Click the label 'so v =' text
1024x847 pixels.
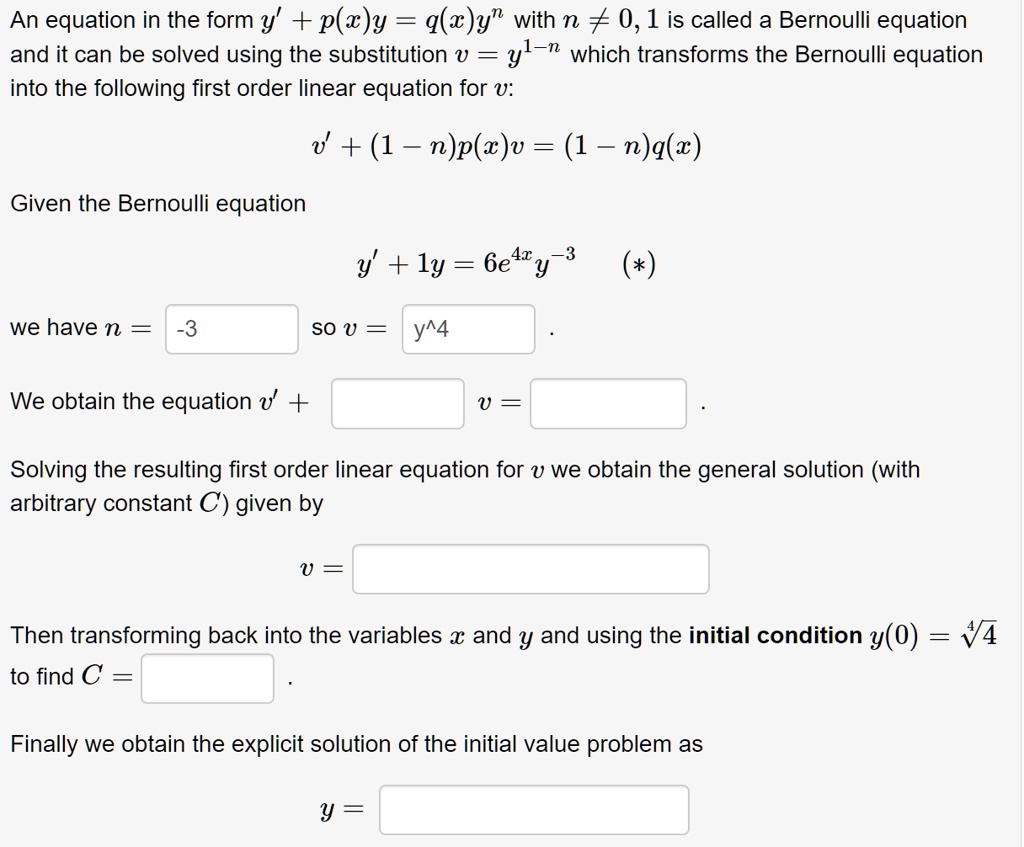pyautogui.click(x=350, y=329)
